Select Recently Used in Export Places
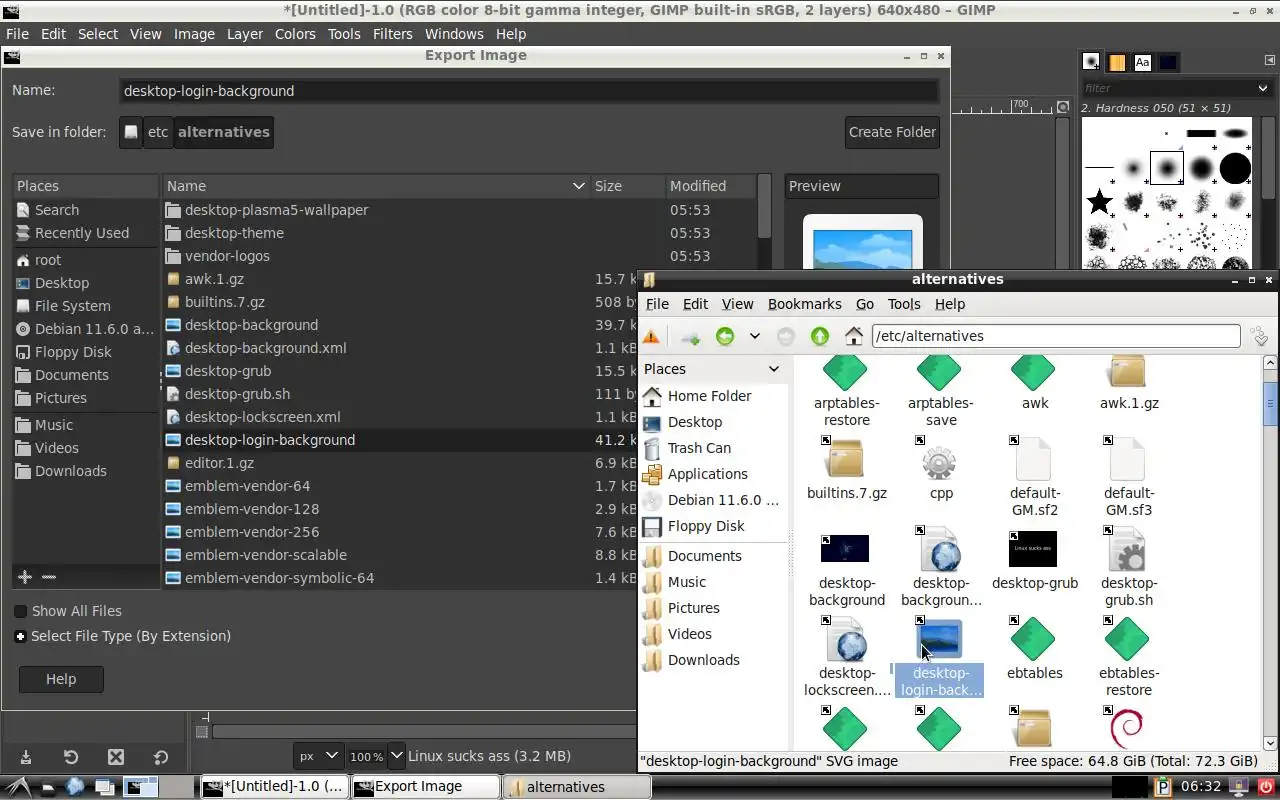The height and width of the screenshot is (800, 1280). [x=82, y=233]
